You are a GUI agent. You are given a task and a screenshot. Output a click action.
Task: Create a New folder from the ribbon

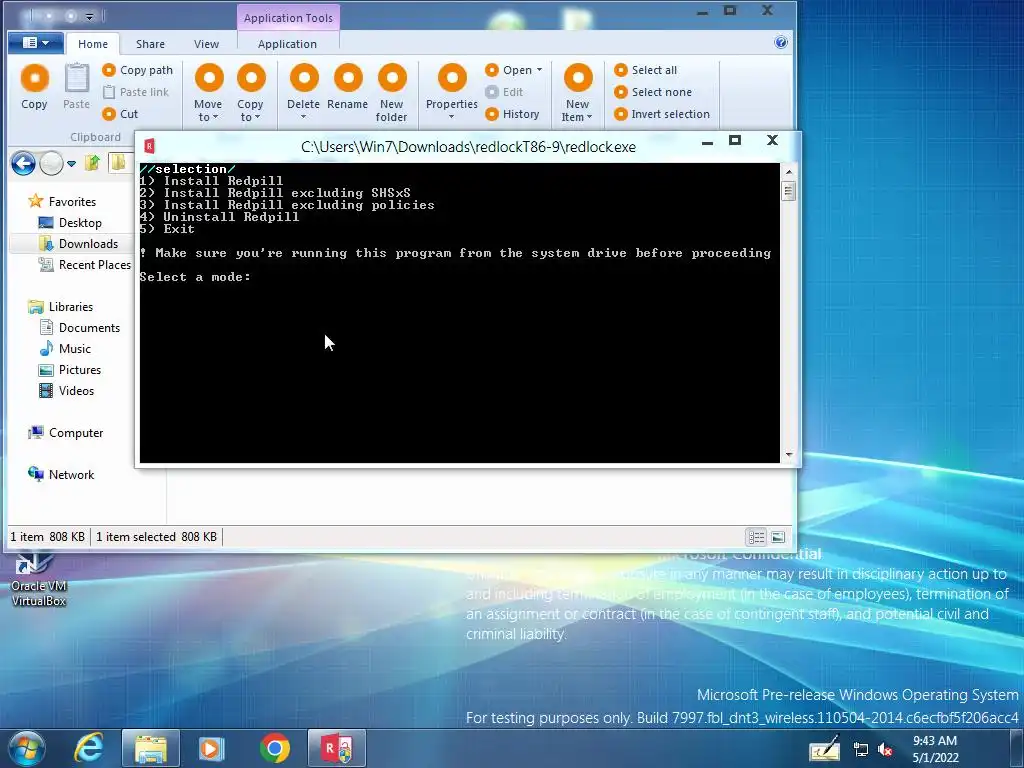point(392,92)
